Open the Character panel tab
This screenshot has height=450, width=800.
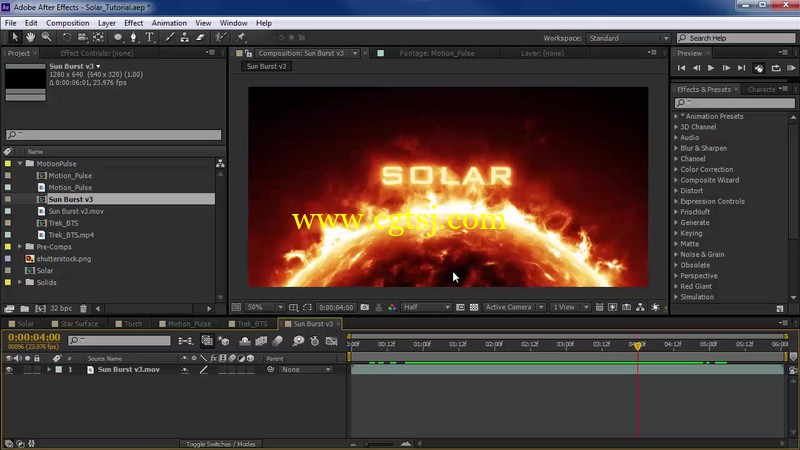[x=761, y=89]
